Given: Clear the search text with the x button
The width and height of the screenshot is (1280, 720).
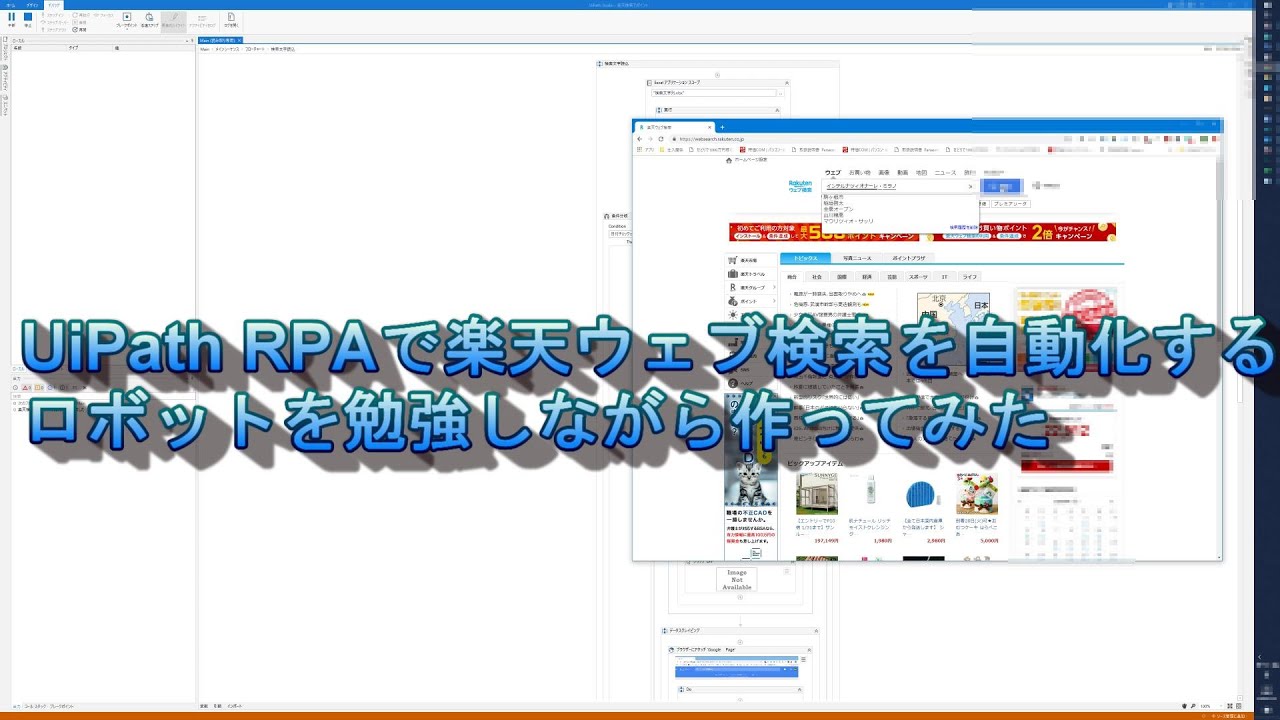Looking at the screenshot, I should [x=970, y=186].
